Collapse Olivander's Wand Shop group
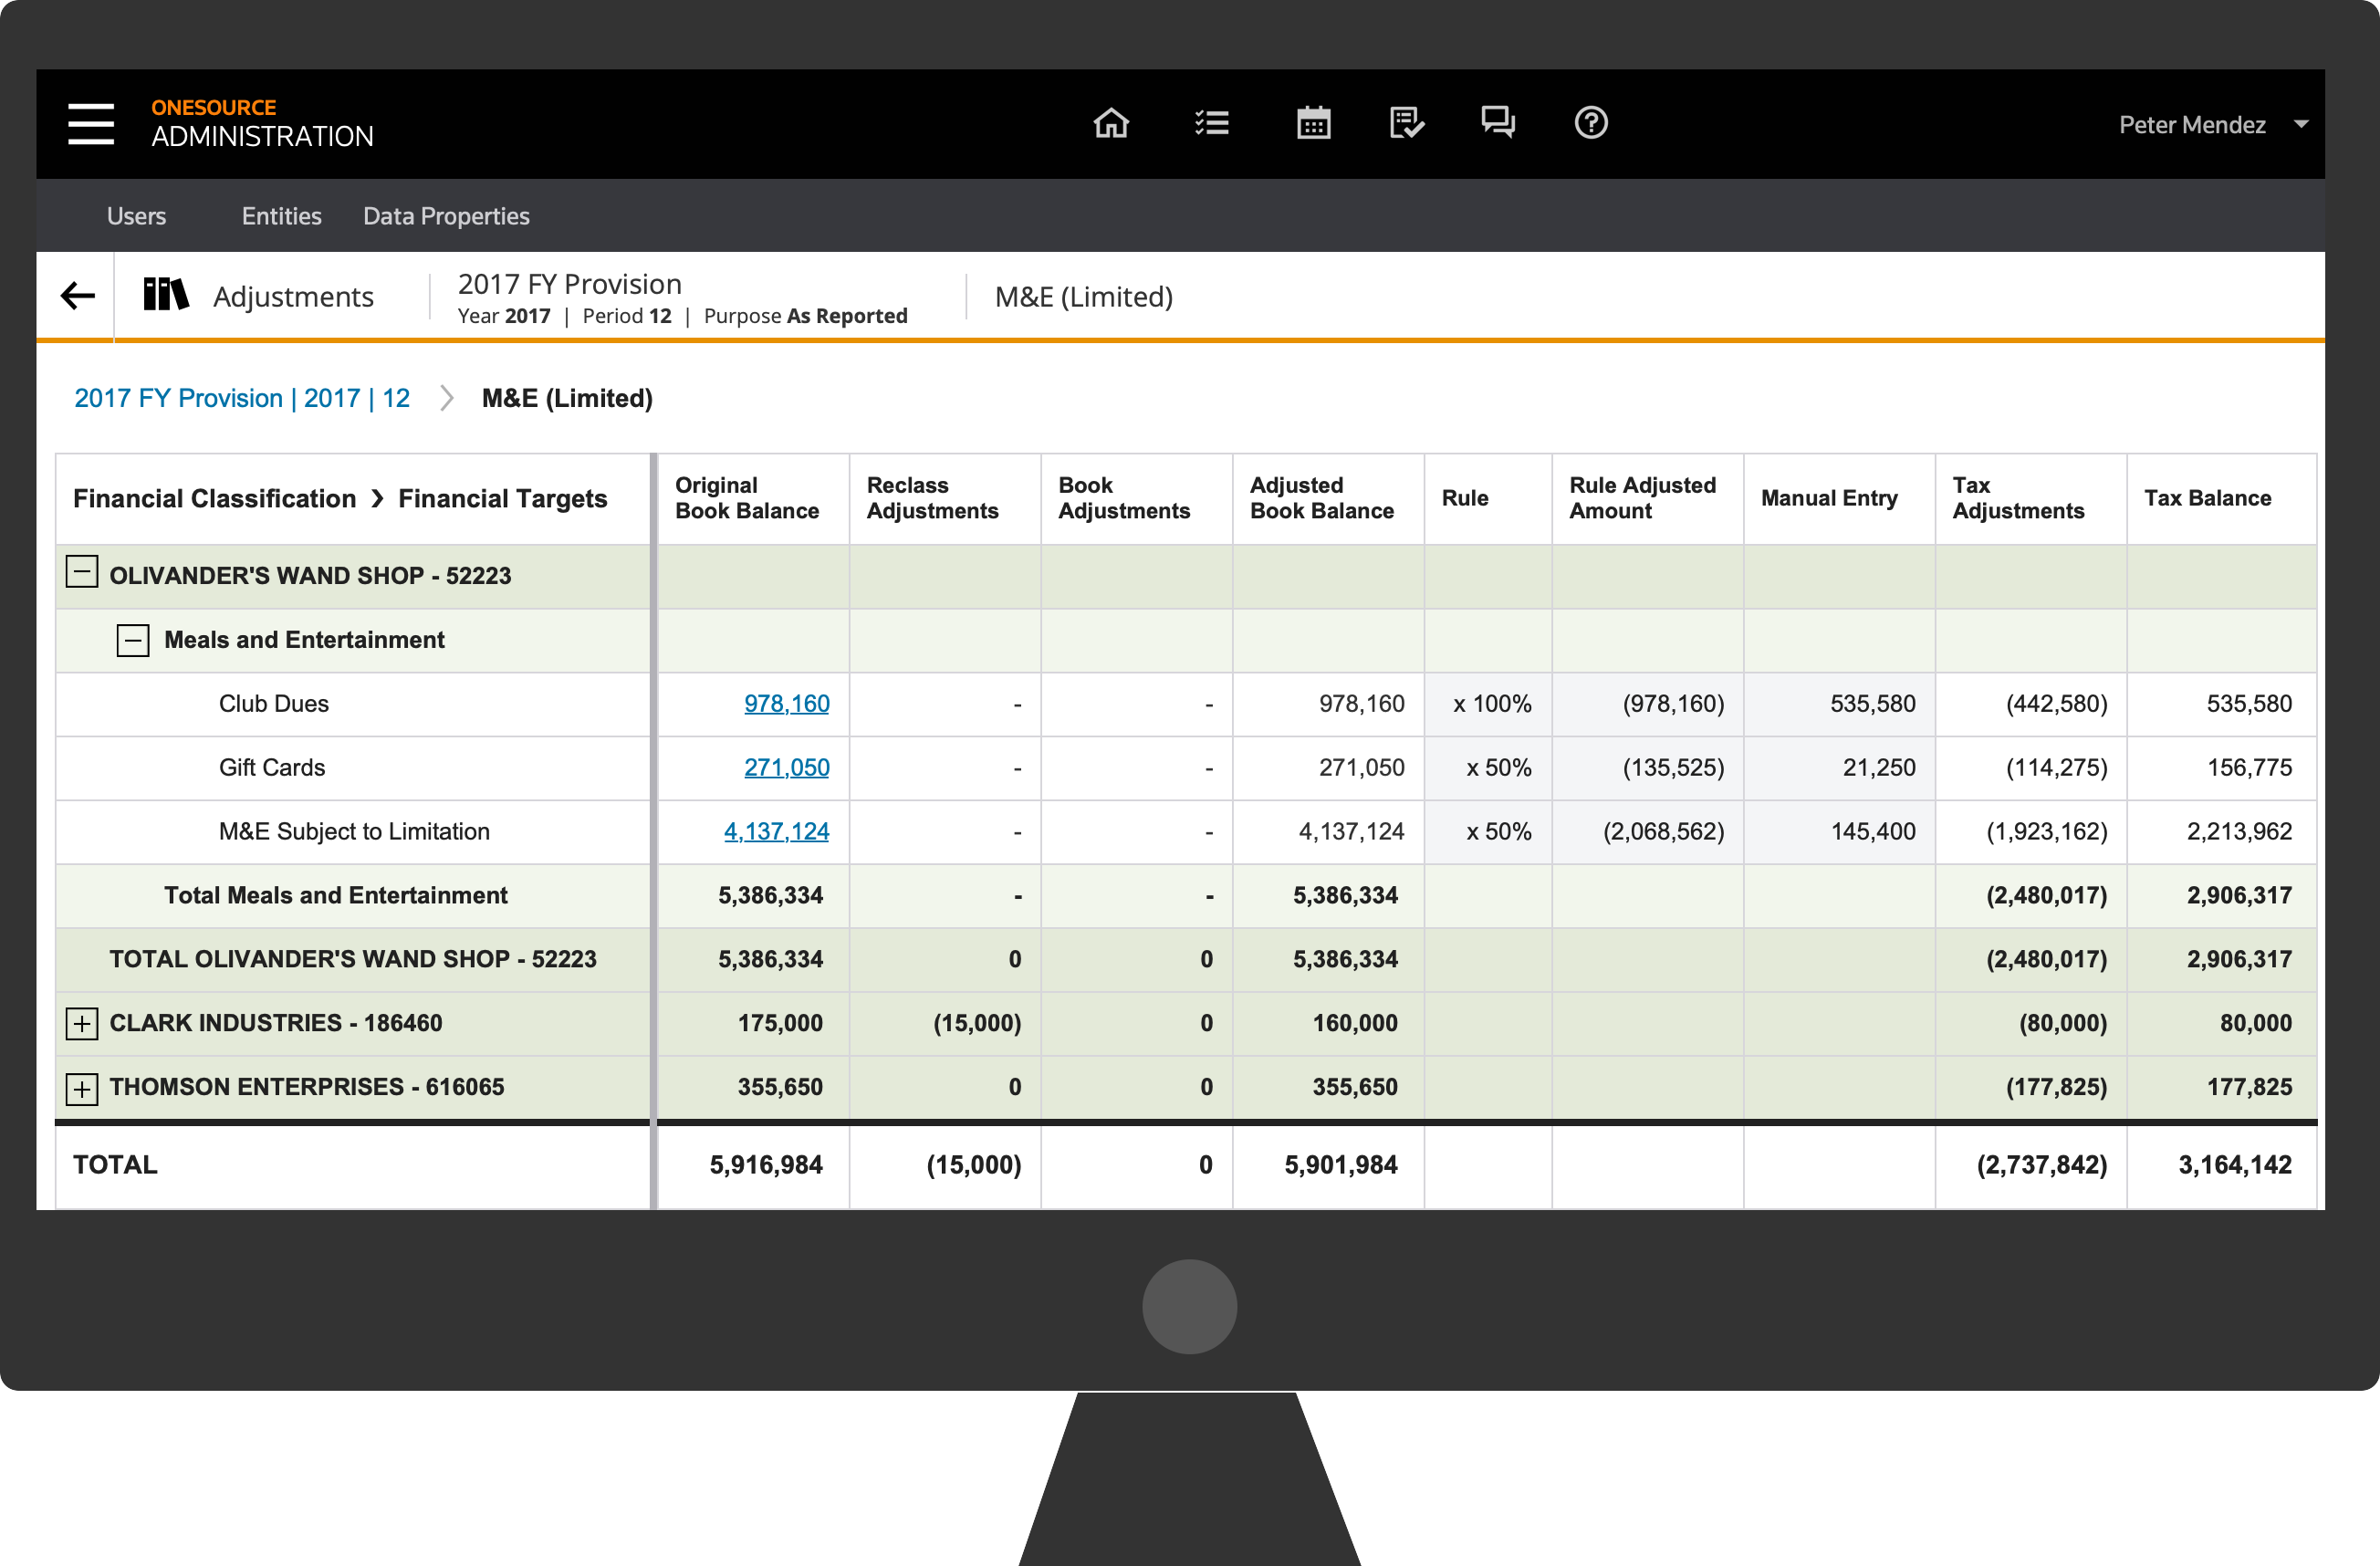 (82, 574)
